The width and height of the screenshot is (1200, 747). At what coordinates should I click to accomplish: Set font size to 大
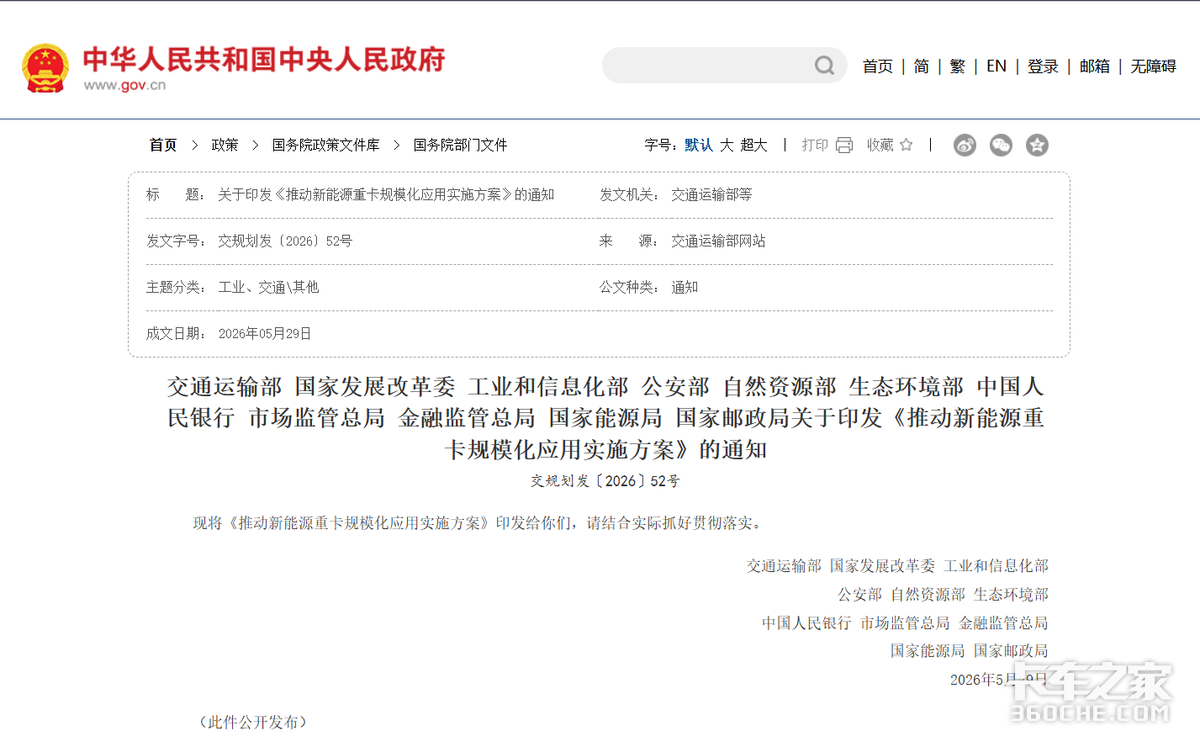727,145
